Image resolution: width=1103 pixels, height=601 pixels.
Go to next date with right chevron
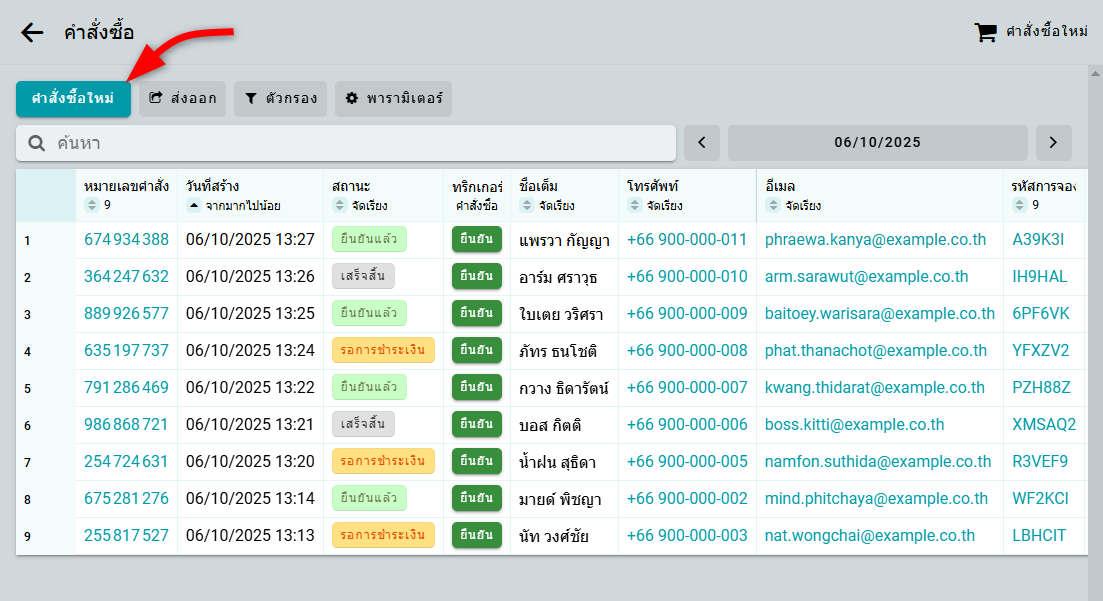point(1053,143)
